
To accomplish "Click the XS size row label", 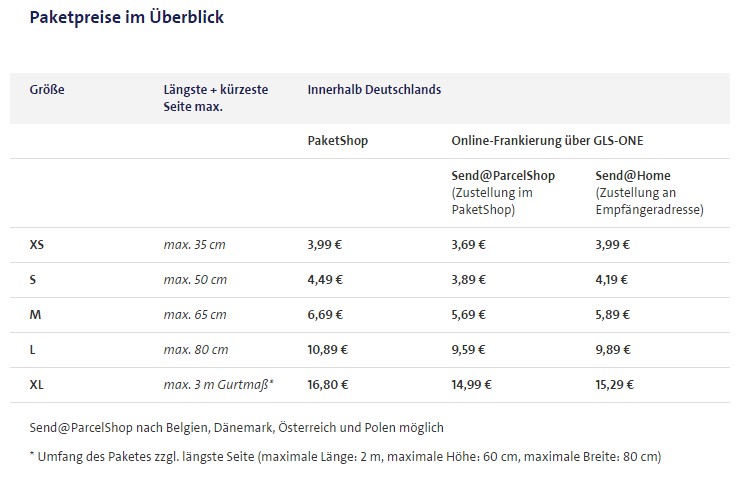I will pyautogui.click(x=37, y=244).
